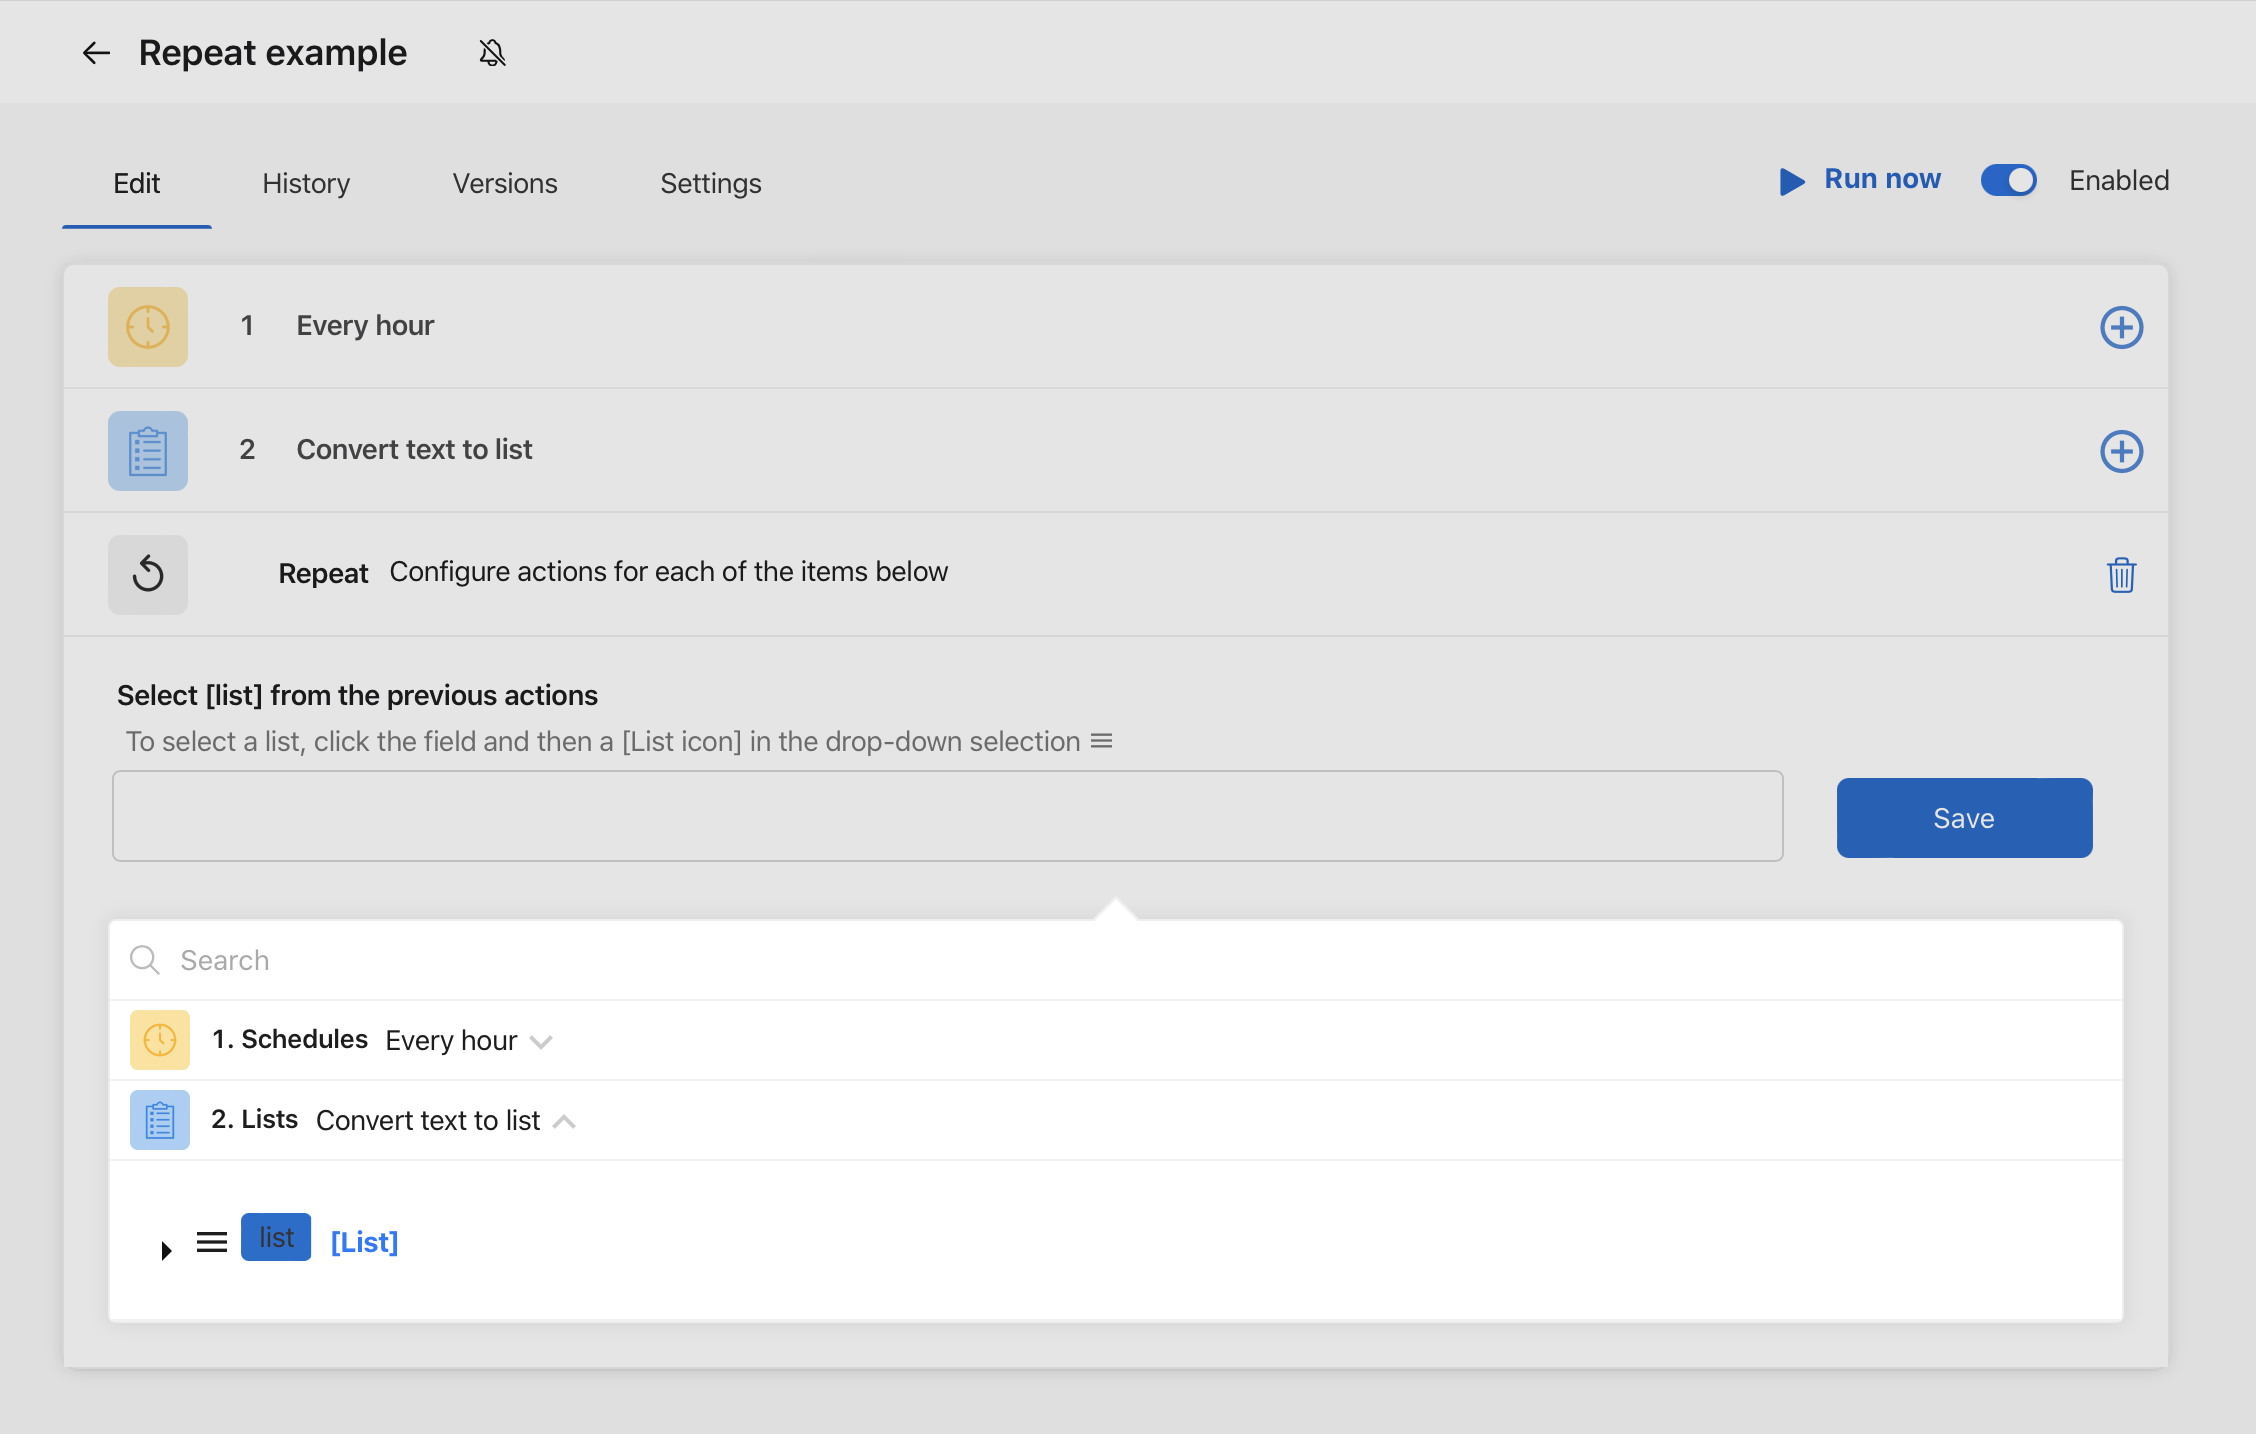Click the blue list token chip
Image resolution: width=2256 pixels, height=1434 pixels.
(275, 1237)
